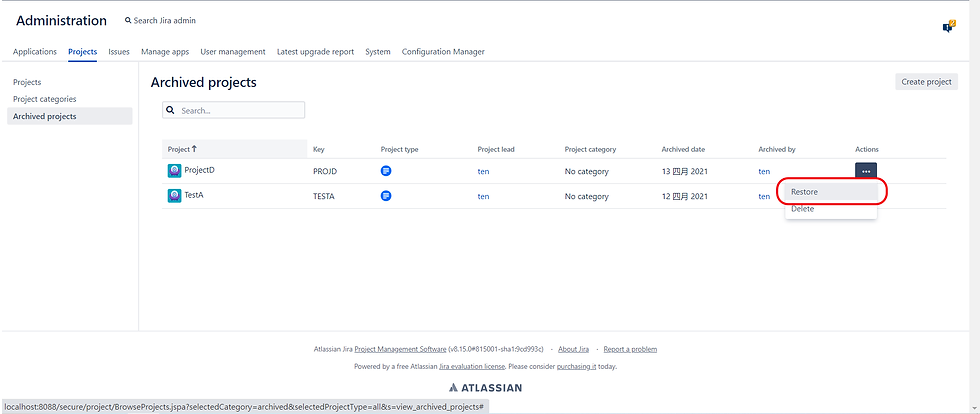The image size is (980, 414).
Task: Open project lead ten for ProjectD
Action: coord(483,171)
